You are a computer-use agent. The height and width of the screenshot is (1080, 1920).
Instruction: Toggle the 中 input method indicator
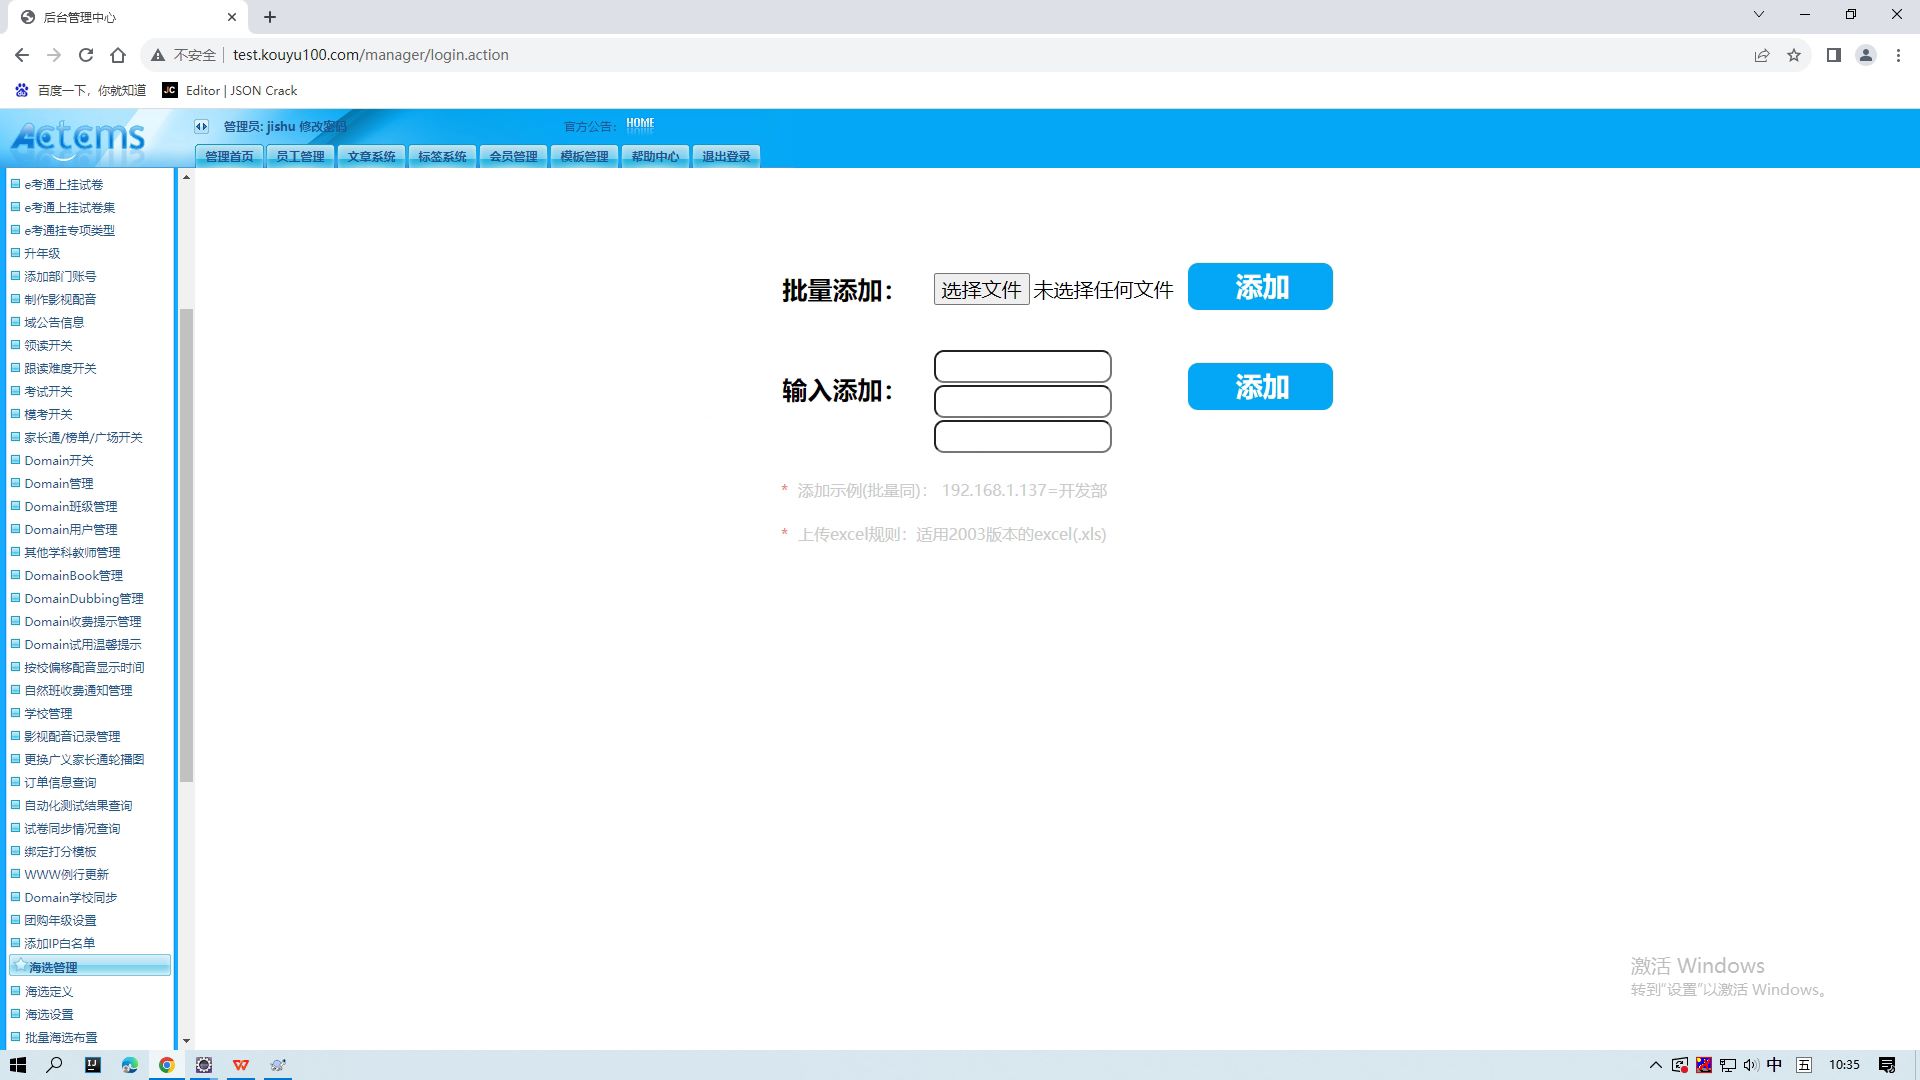1775,1065
